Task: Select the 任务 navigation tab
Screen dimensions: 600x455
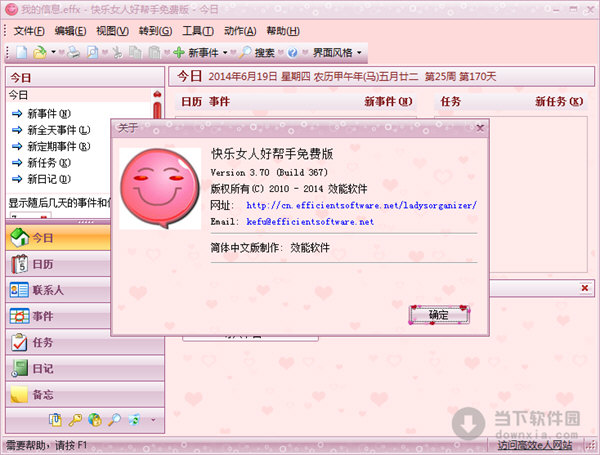Action: coord(85,342)
